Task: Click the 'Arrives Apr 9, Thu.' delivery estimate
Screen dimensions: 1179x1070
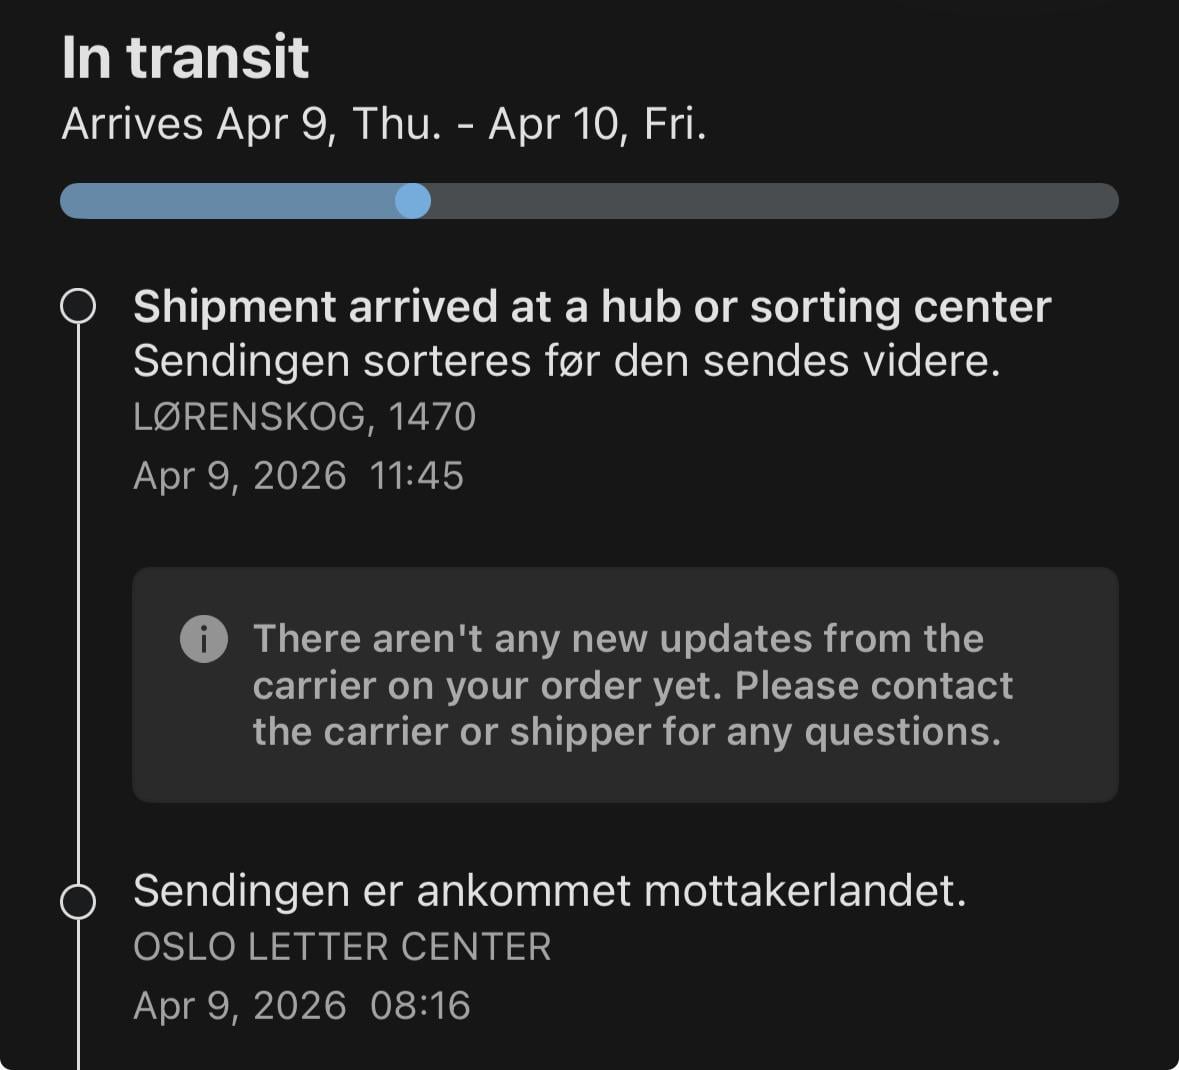Action: tap(250, 125)
